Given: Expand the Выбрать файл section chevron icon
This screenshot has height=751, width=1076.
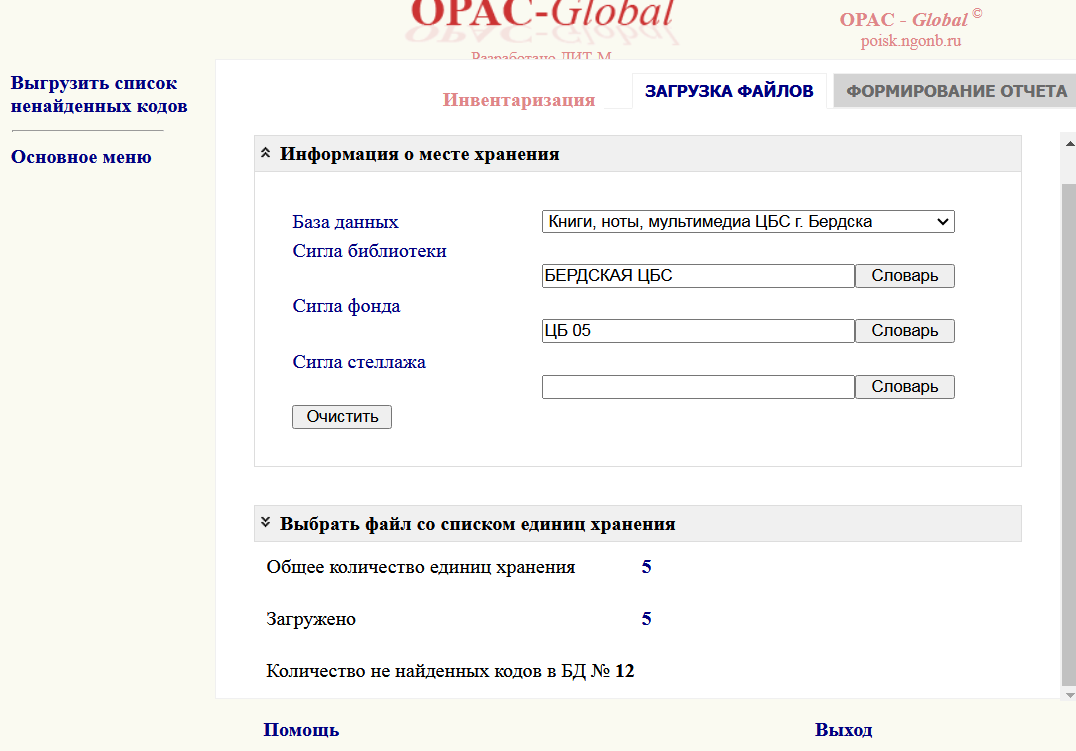Looking at the screenshot, I should 266,522.
